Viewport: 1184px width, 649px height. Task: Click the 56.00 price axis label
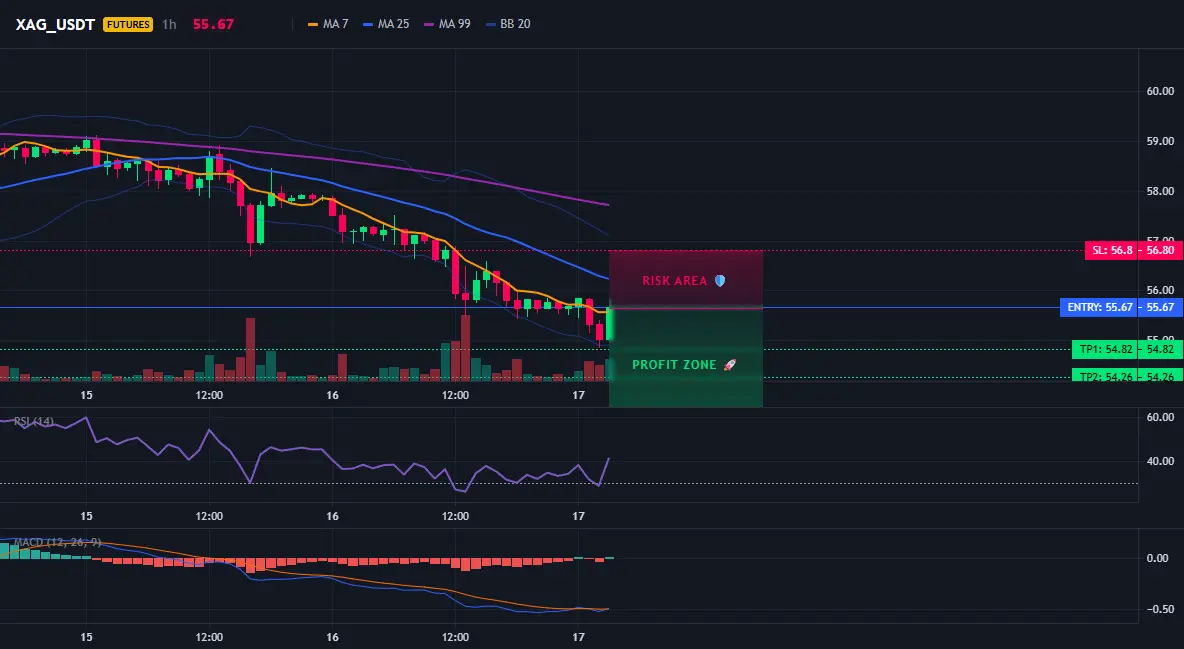click(x=1160, y=290)
